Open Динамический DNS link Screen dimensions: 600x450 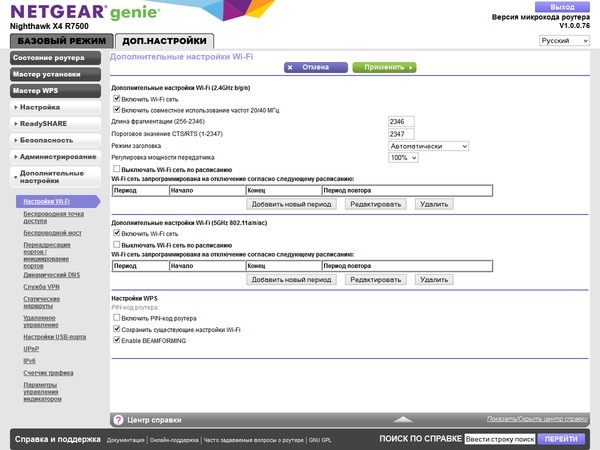point(52,275)
